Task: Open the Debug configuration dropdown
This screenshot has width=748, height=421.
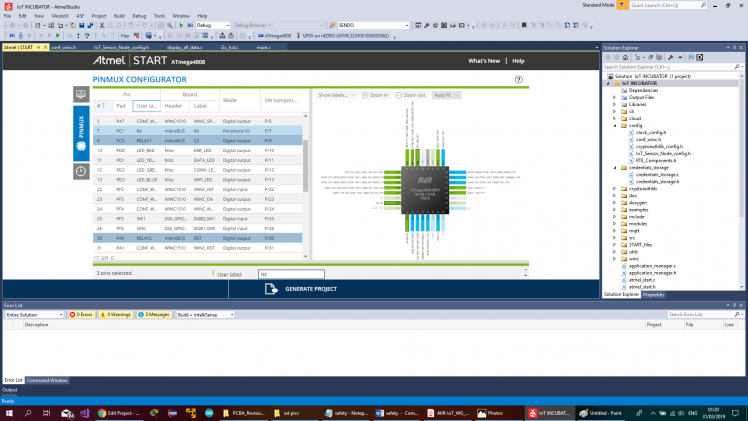Action: (213, 25)
